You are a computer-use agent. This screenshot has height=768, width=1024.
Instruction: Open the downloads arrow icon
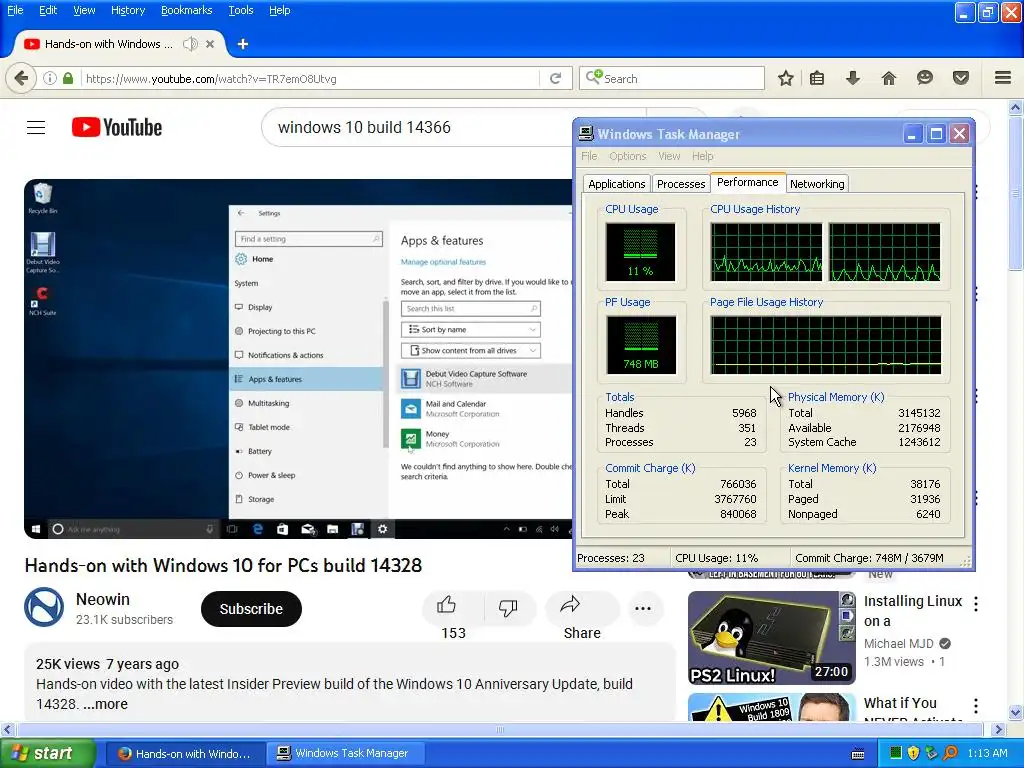coord(852,78)
